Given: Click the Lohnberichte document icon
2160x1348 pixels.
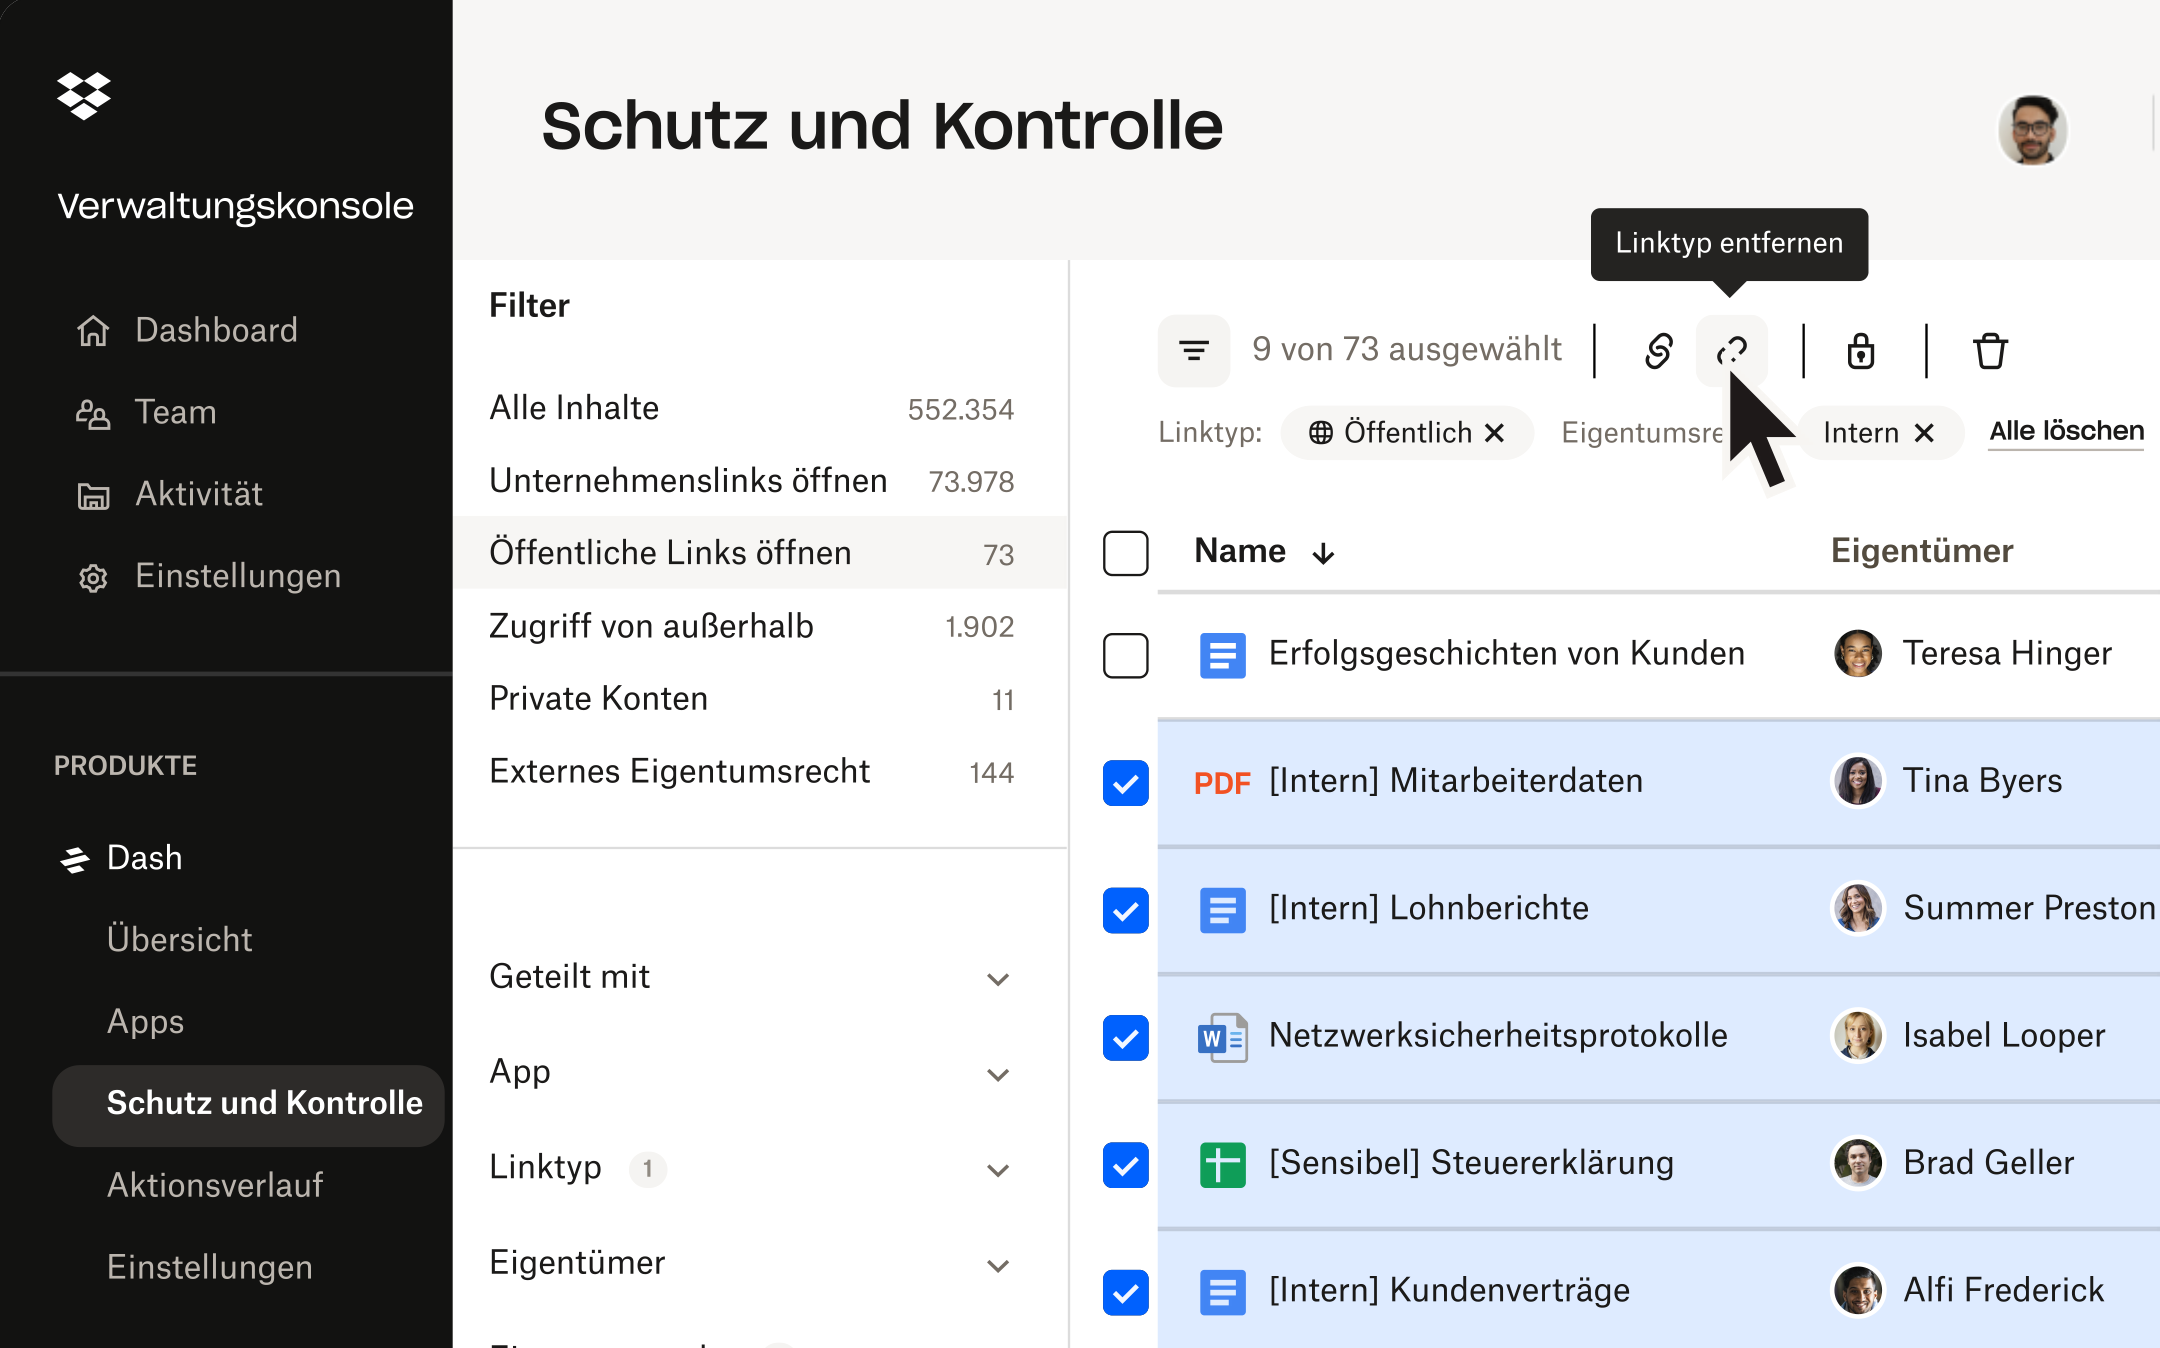Looking at the screenshot, I should [x=1222, y=909].
